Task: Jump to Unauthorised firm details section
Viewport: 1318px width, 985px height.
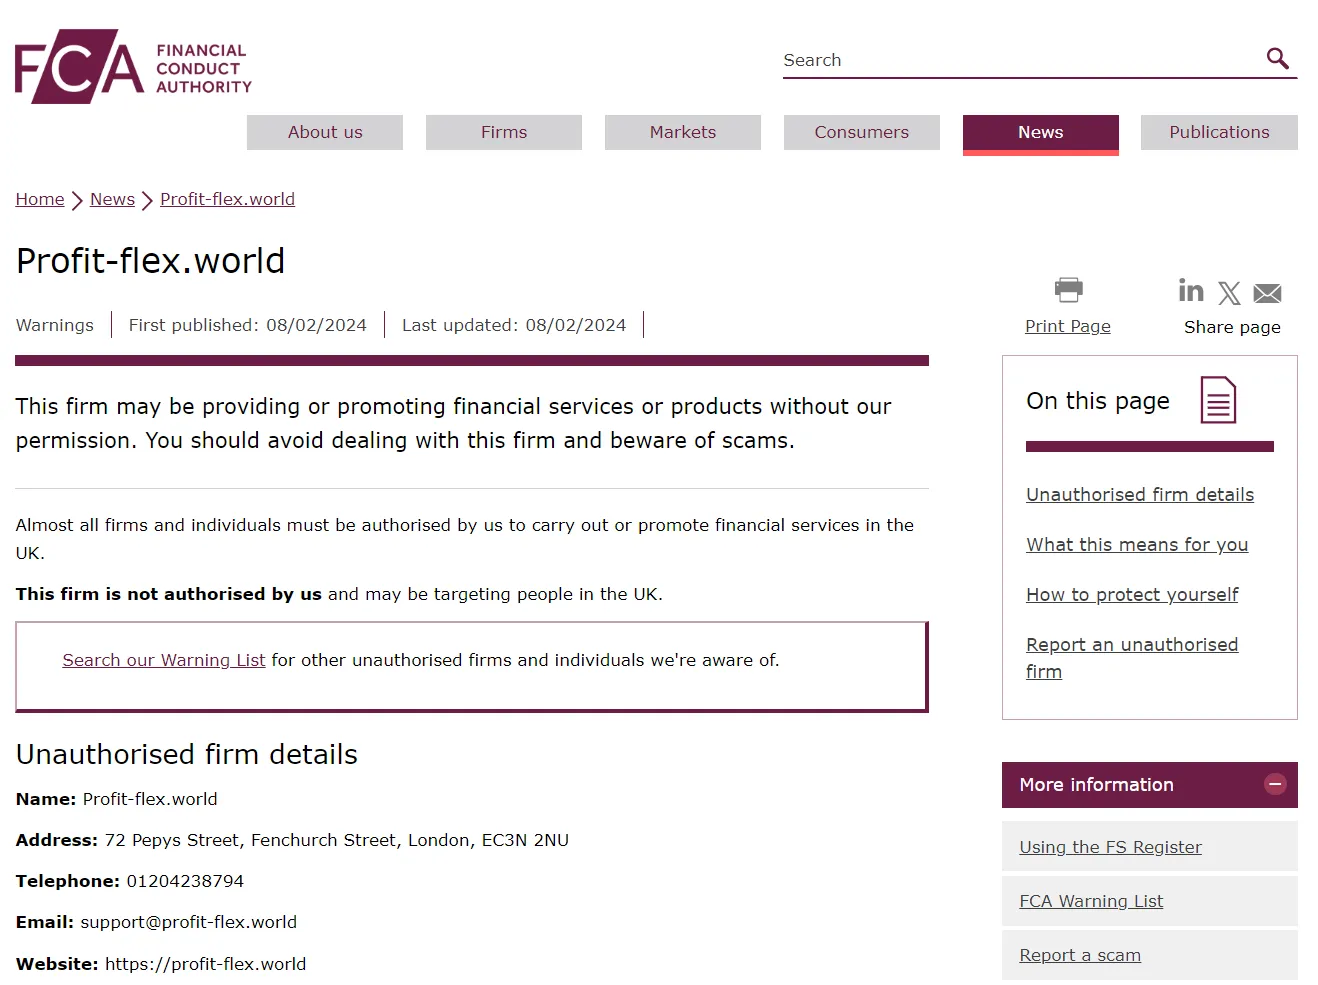Action: click(1139, 495)
